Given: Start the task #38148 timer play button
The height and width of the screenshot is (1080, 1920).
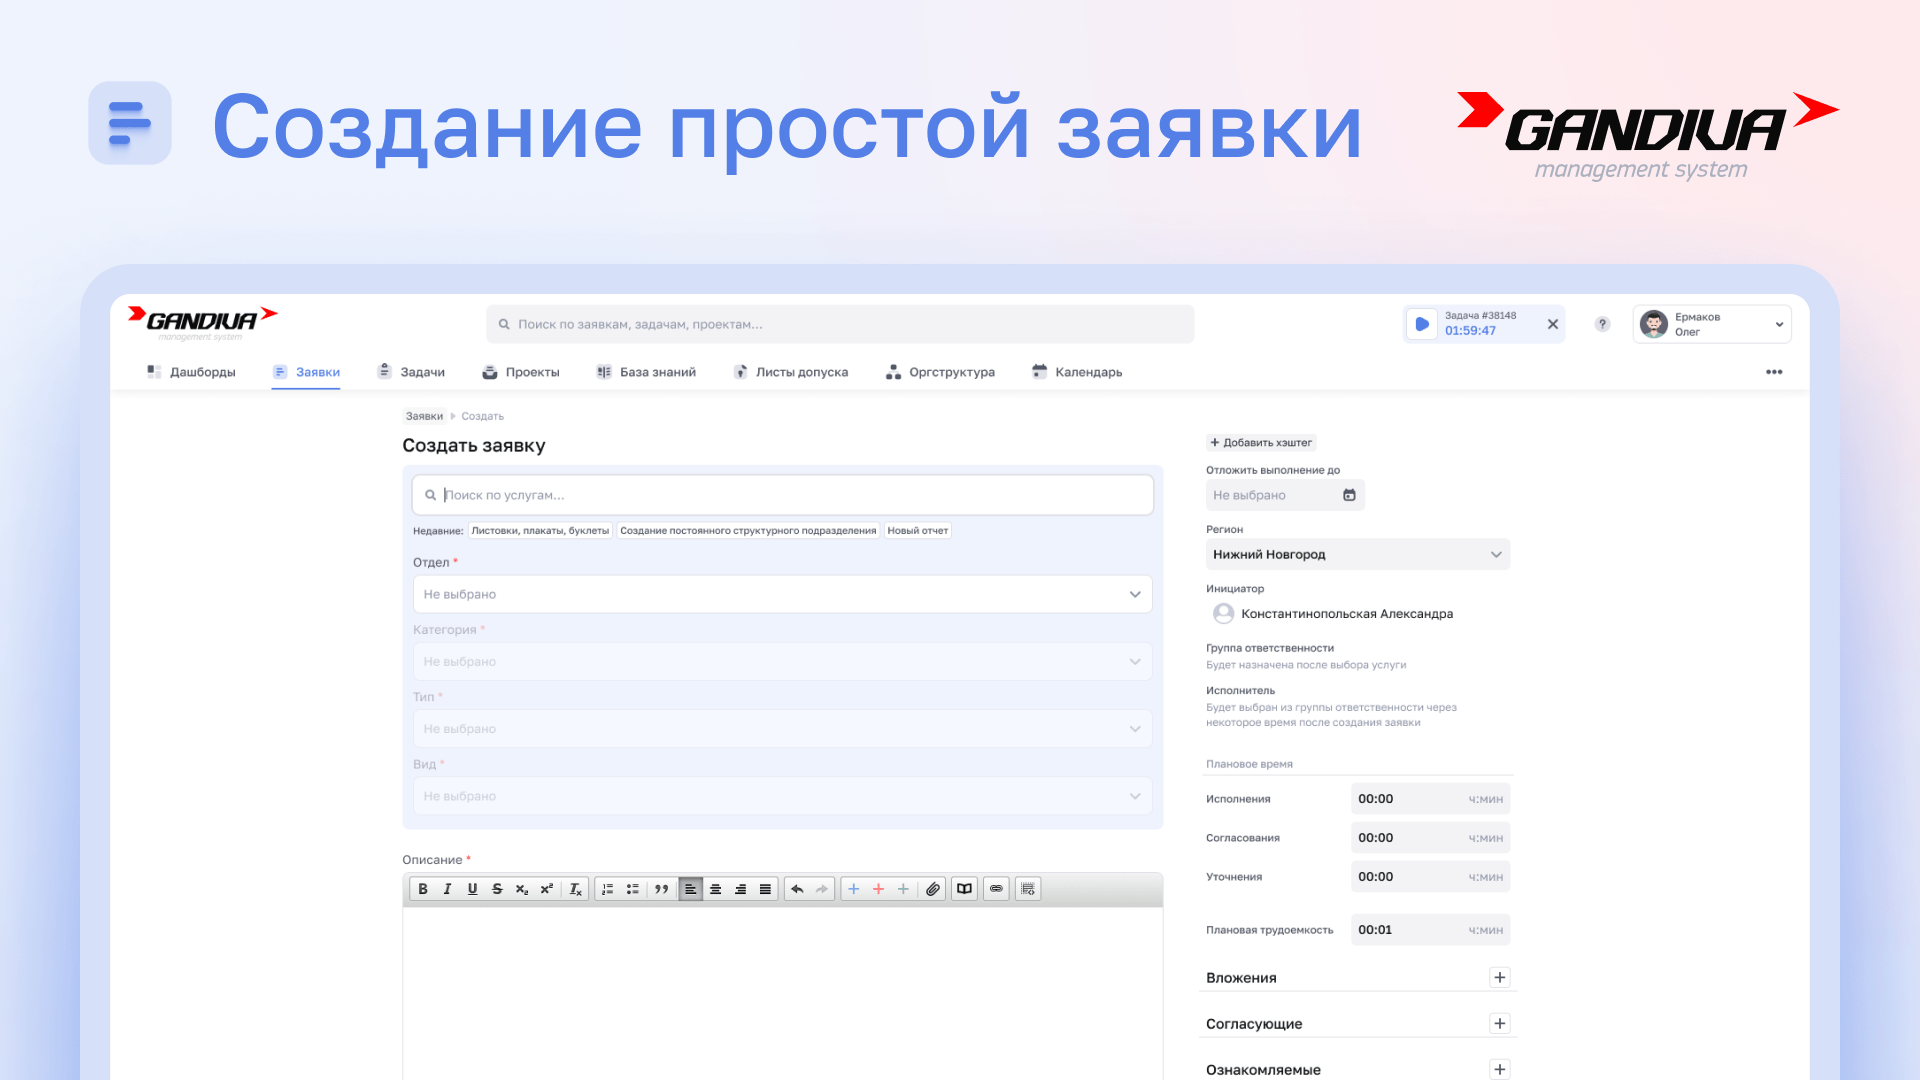Looking at the screenshot, I should [x=1422, y=324].
